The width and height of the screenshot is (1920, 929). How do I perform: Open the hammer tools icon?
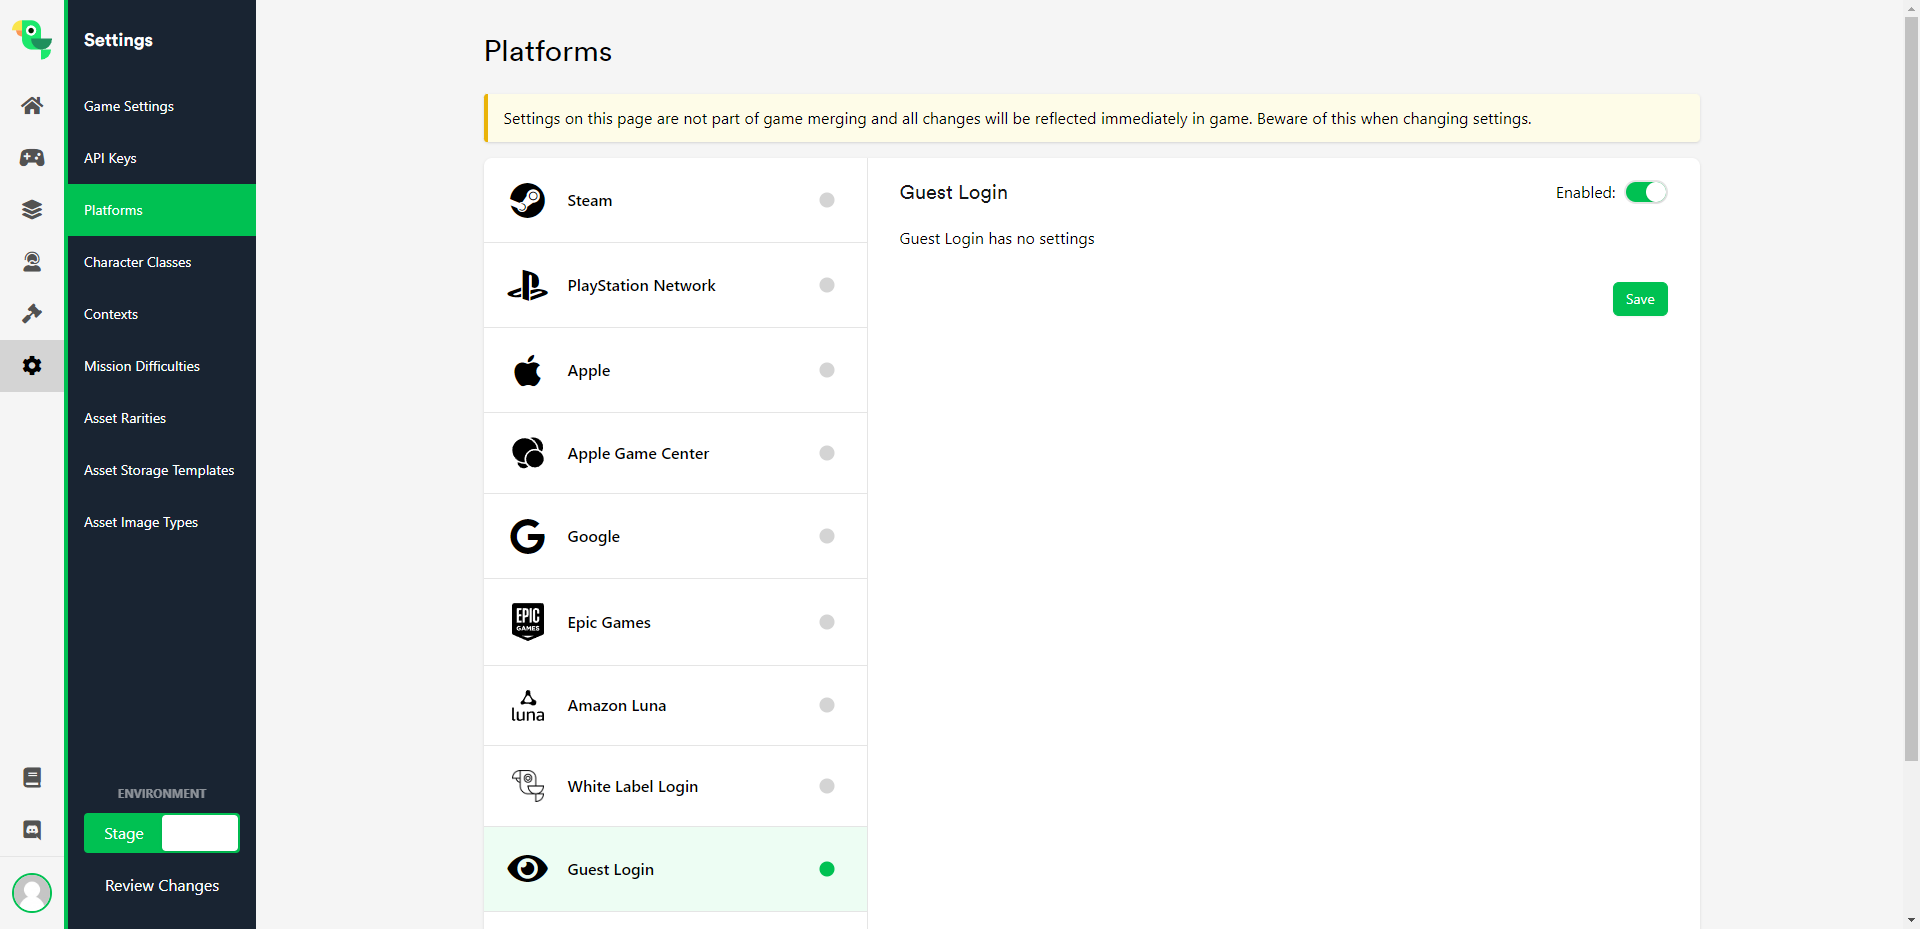pyautogui.click(x=32, y=314)
